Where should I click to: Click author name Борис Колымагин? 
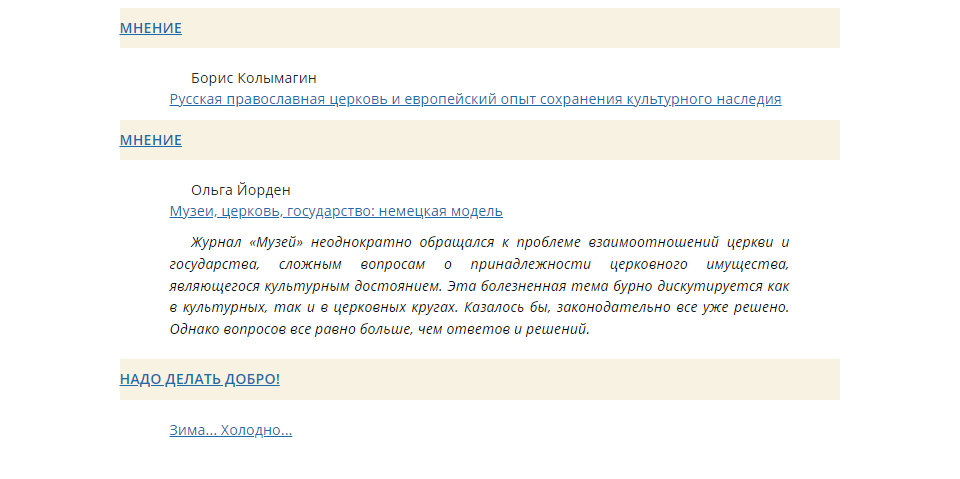253,78
